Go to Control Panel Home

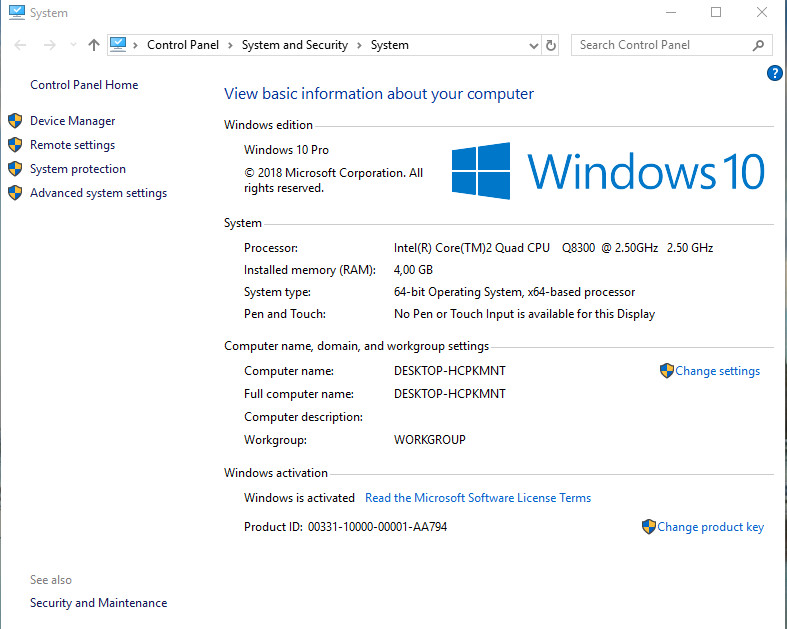tap(84, 85)
